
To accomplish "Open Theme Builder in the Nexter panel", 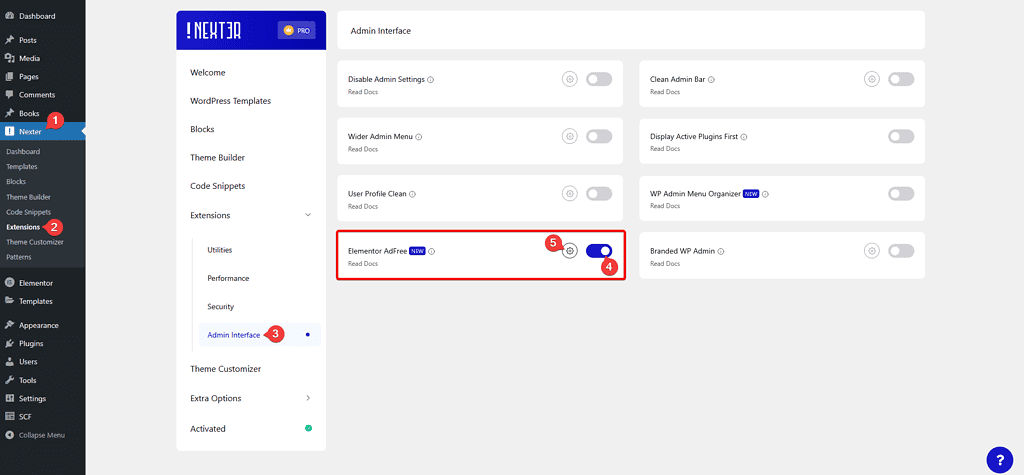I will click(x=217, y=157).
